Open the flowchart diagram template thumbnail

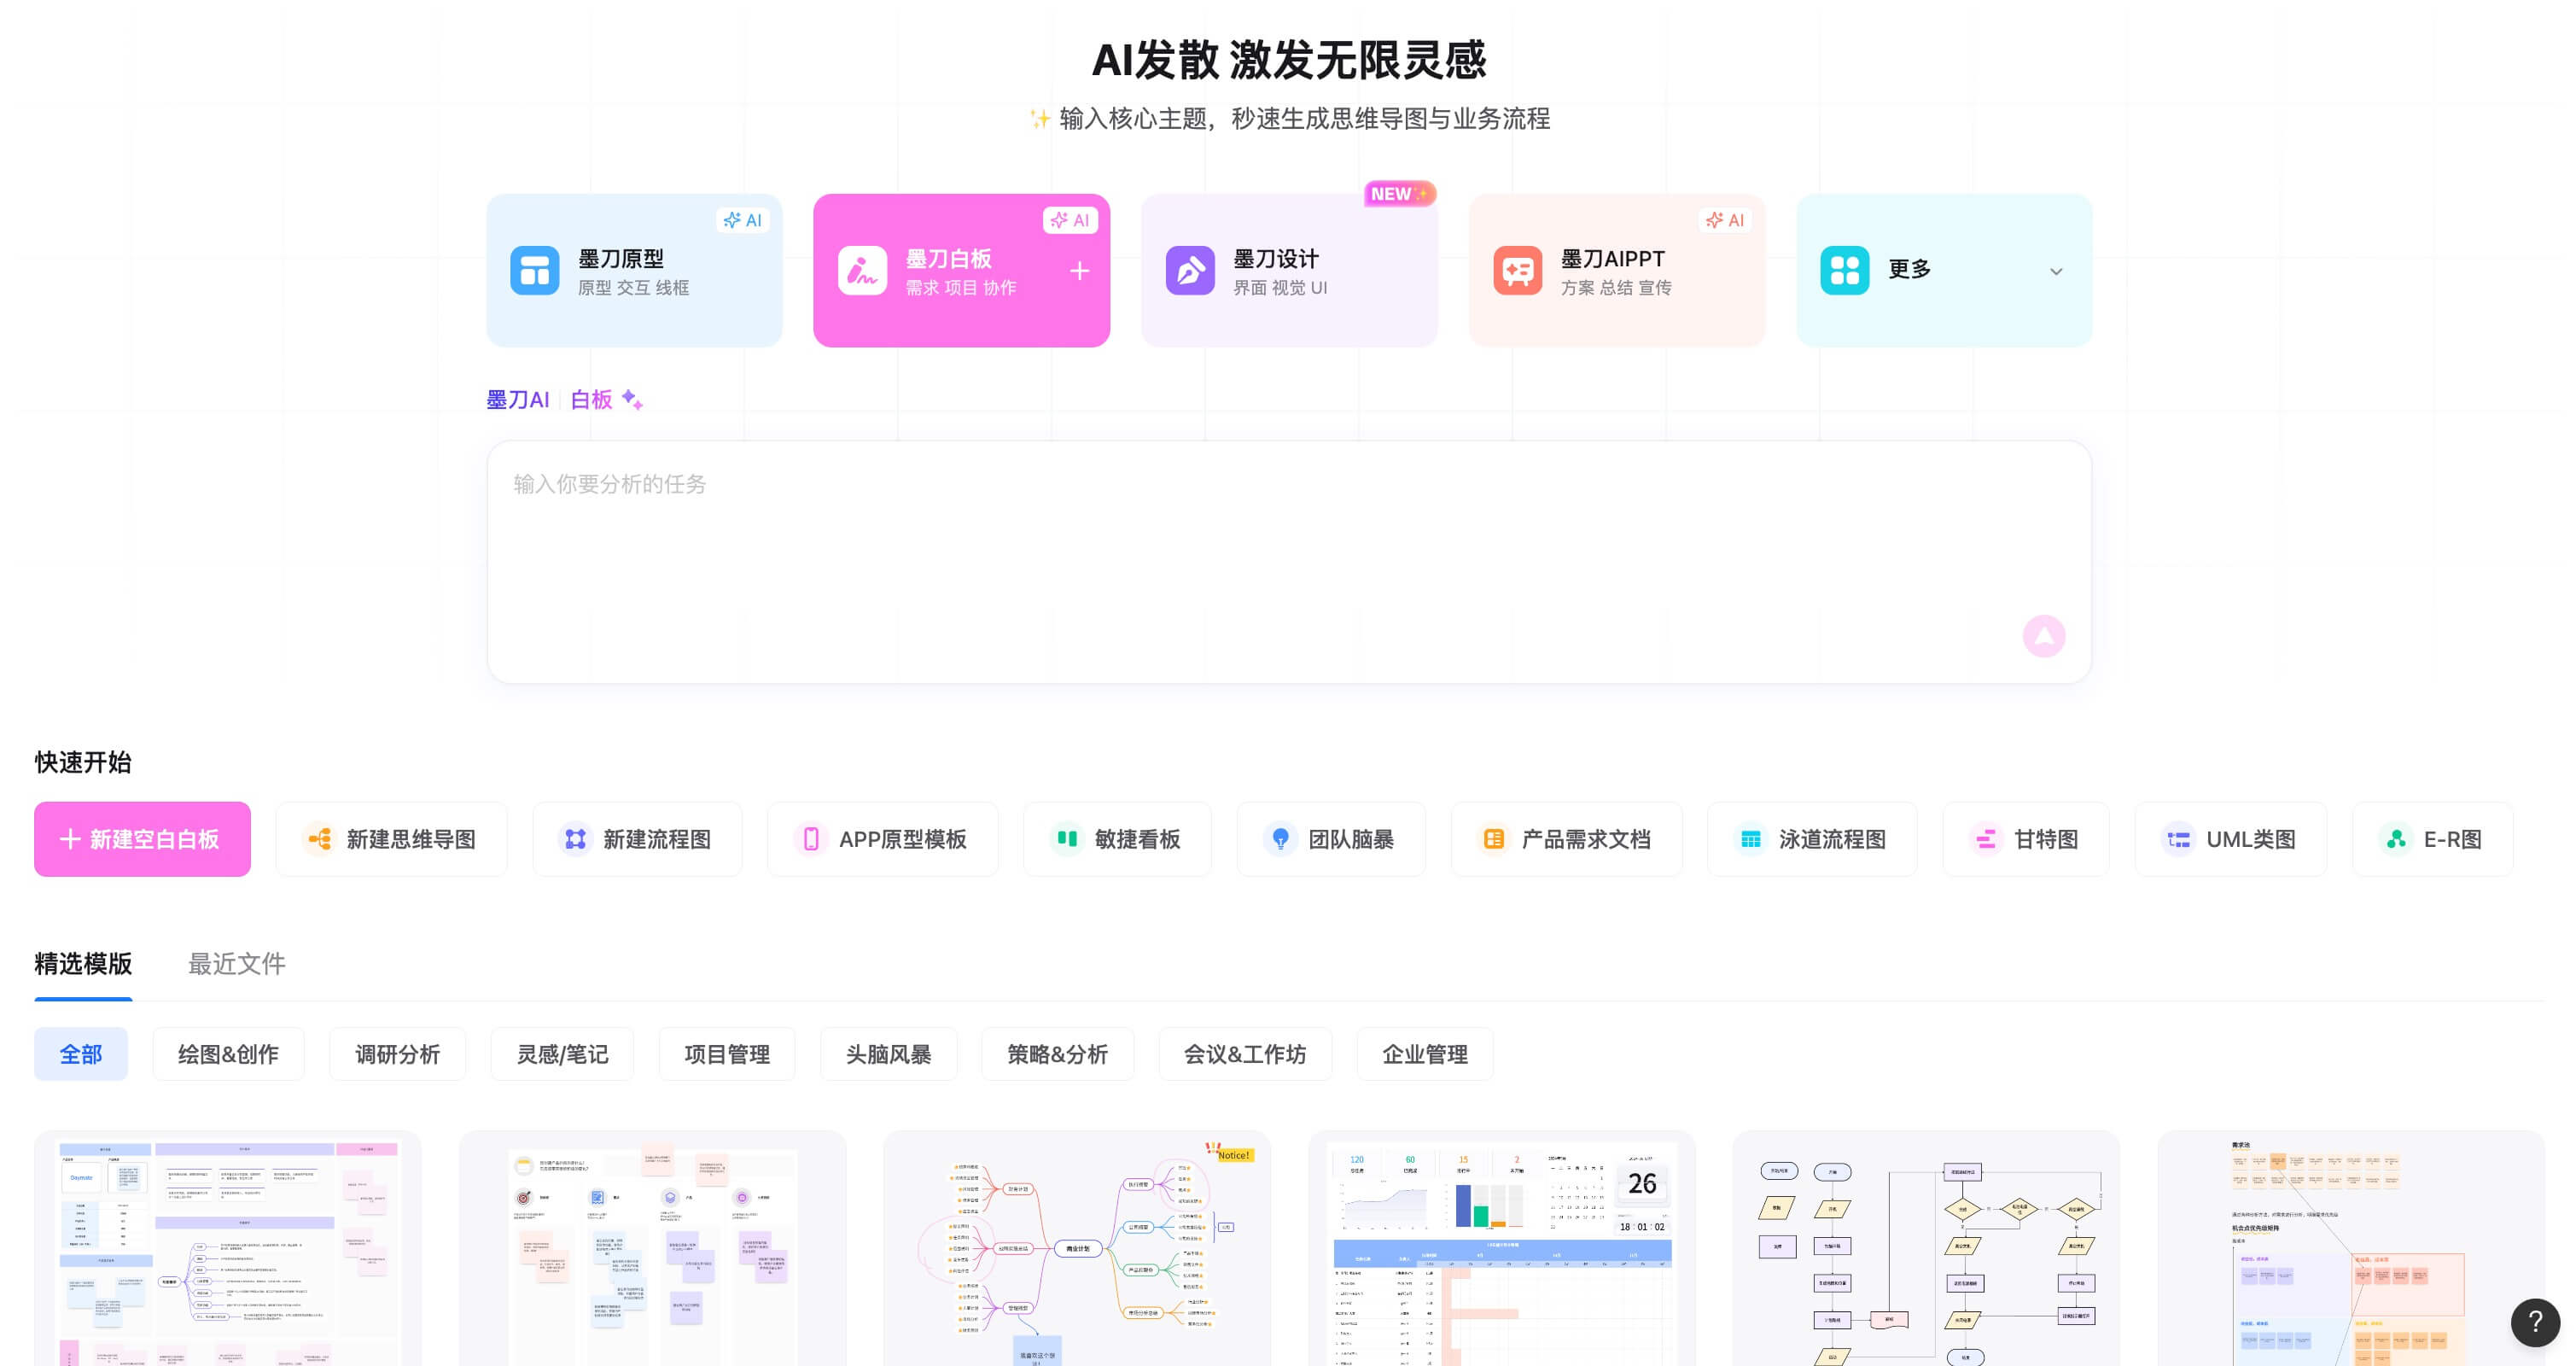pyautogui.click(x=1926, y=1248)
